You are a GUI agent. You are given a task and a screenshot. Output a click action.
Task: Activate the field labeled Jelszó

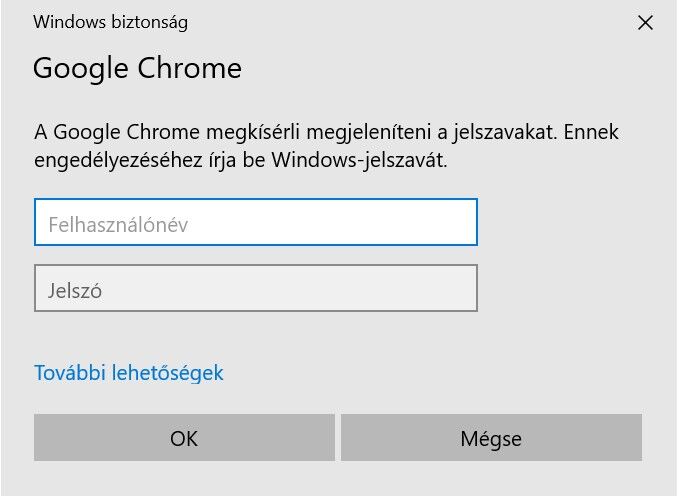[256, 288]
